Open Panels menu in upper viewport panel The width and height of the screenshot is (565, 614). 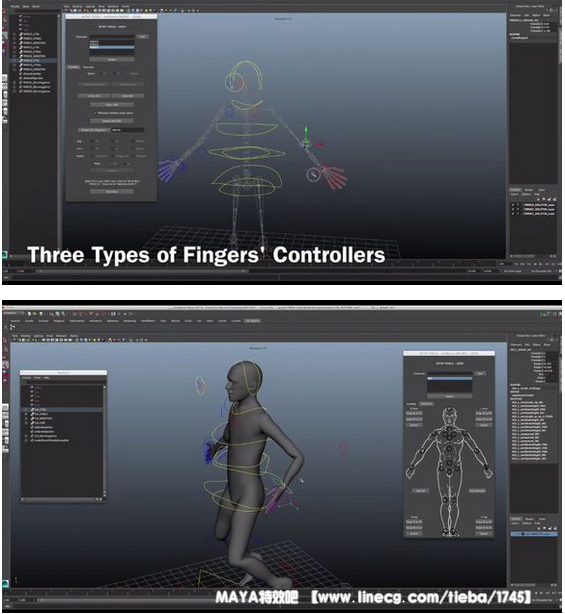125,7
